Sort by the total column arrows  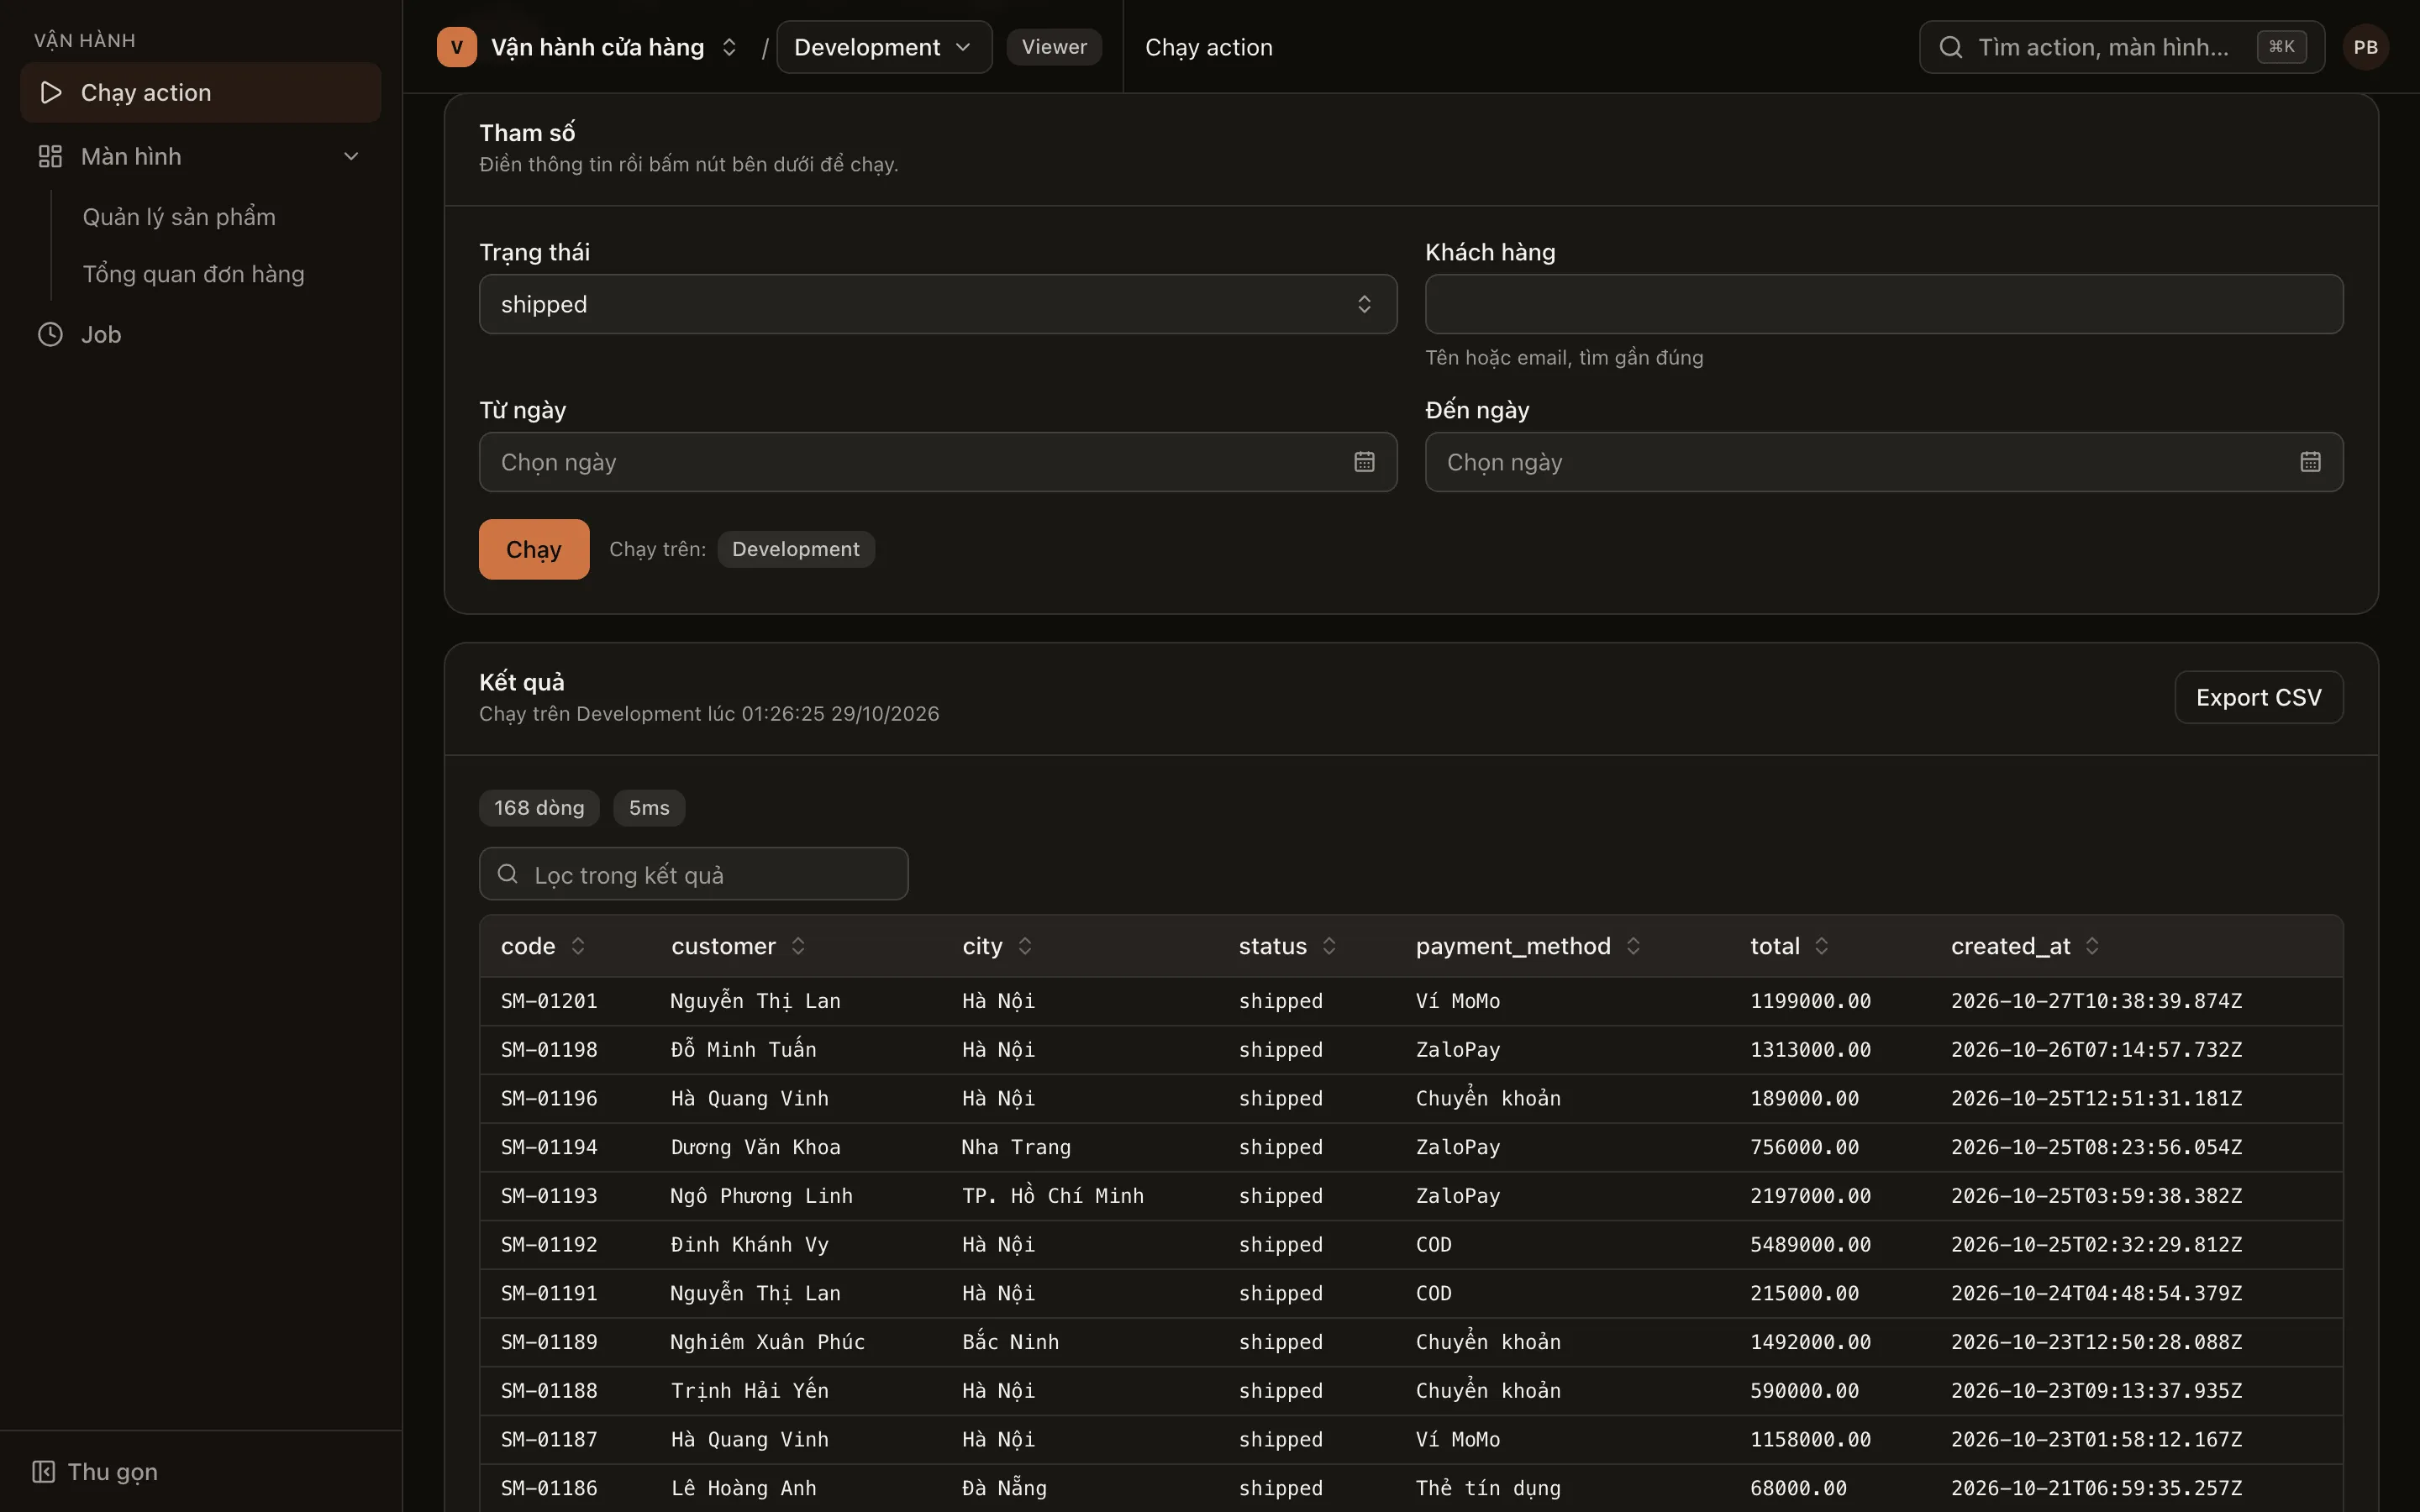point(1822,946)
